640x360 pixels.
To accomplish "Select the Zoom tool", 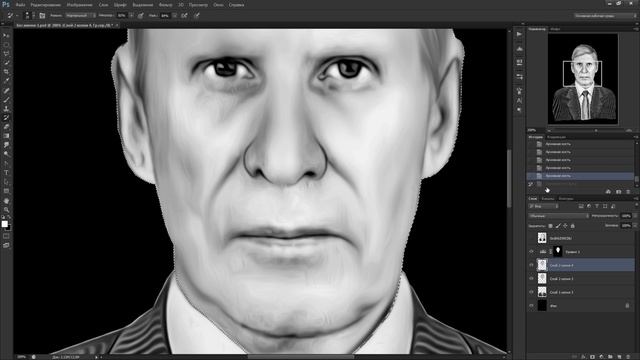I will 6,210.
